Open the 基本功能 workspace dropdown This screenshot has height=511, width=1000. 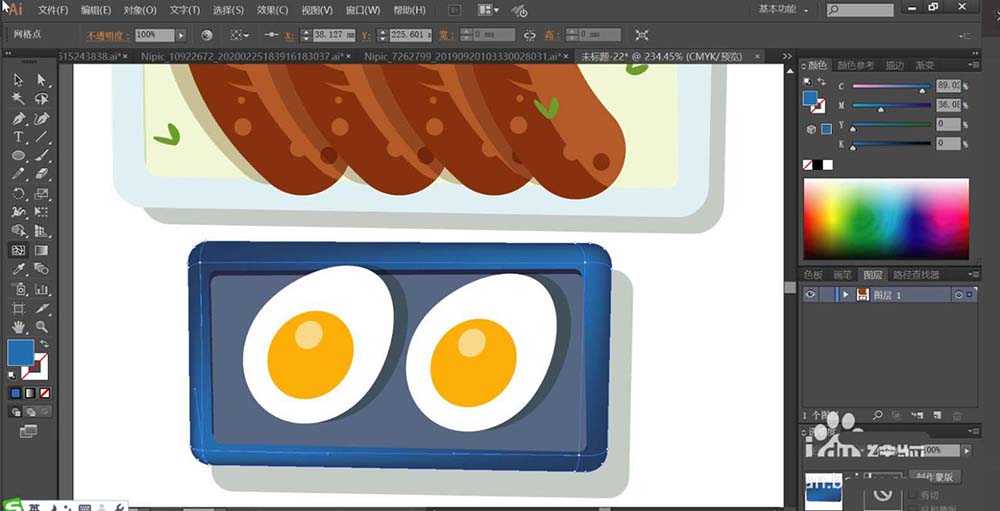pos(784,10)
